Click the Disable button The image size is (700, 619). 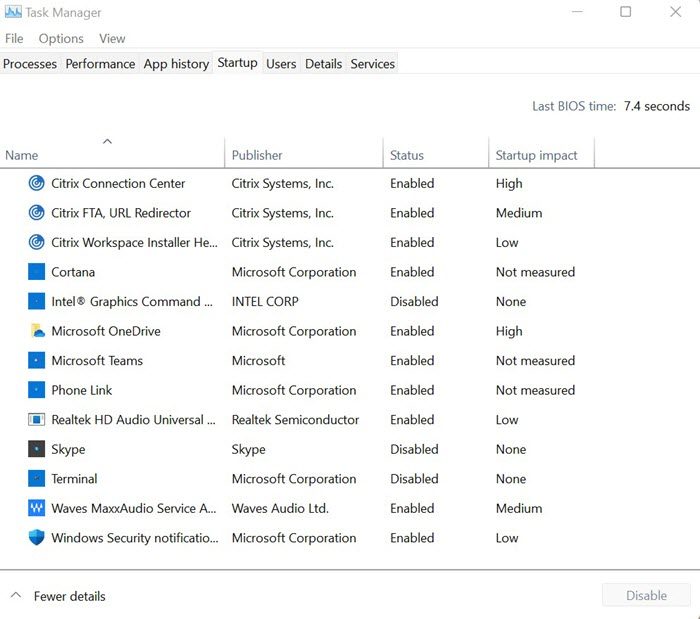tap(646, 595)
